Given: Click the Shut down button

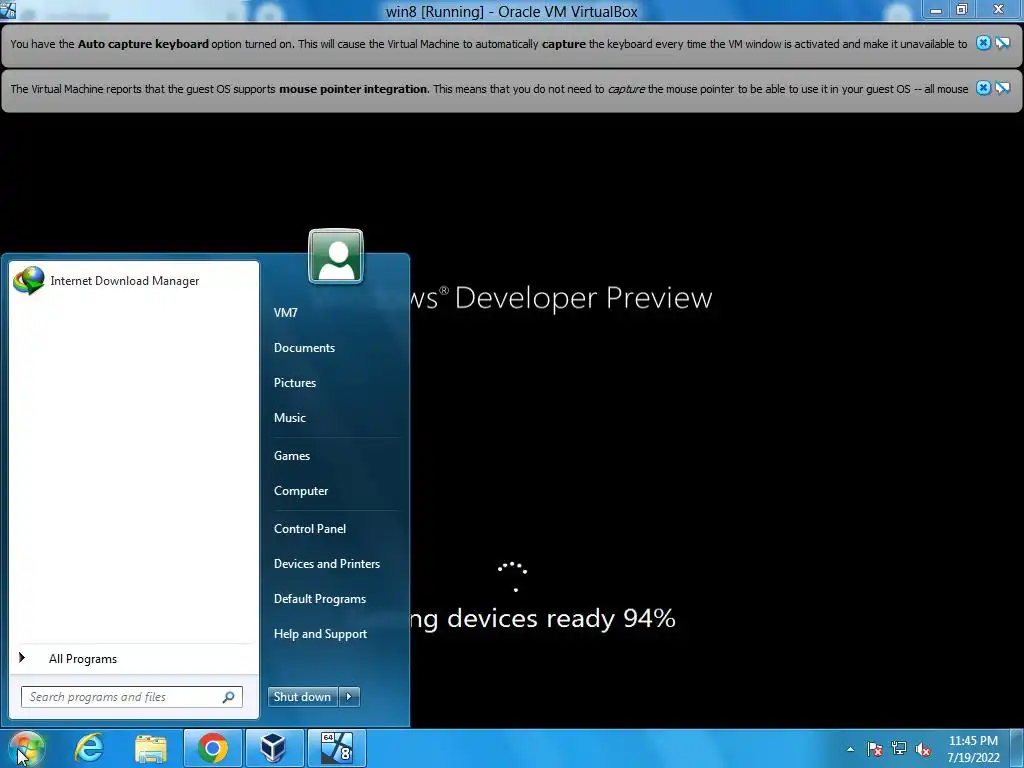Looking at the screenshot, I should (302, 697).
